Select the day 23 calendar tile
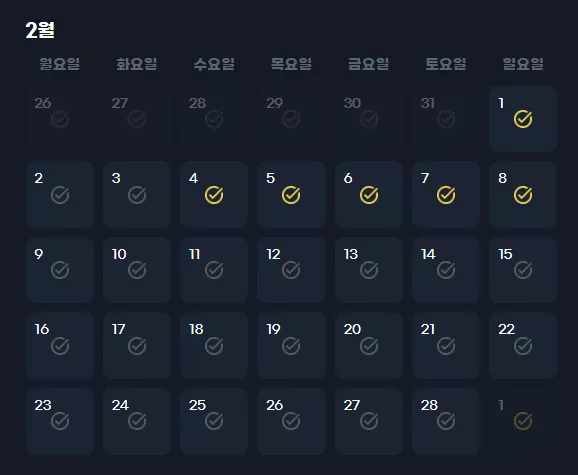Image resolution: width=578 pixels, height=475 pixels. (x=60, y=421)
